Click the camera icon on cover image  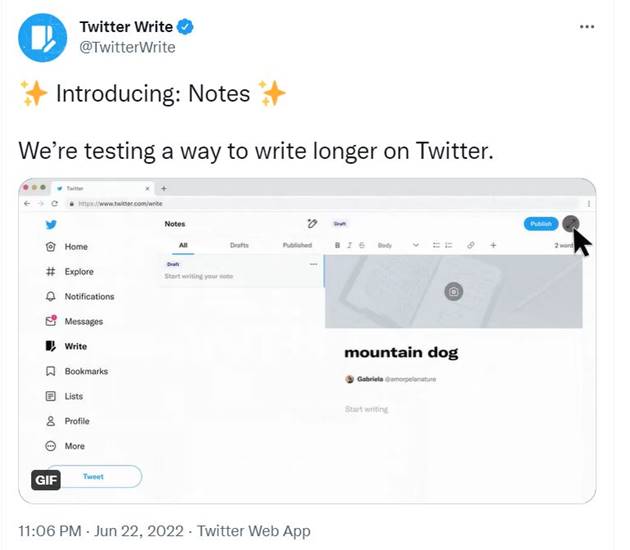pos(453,291)
